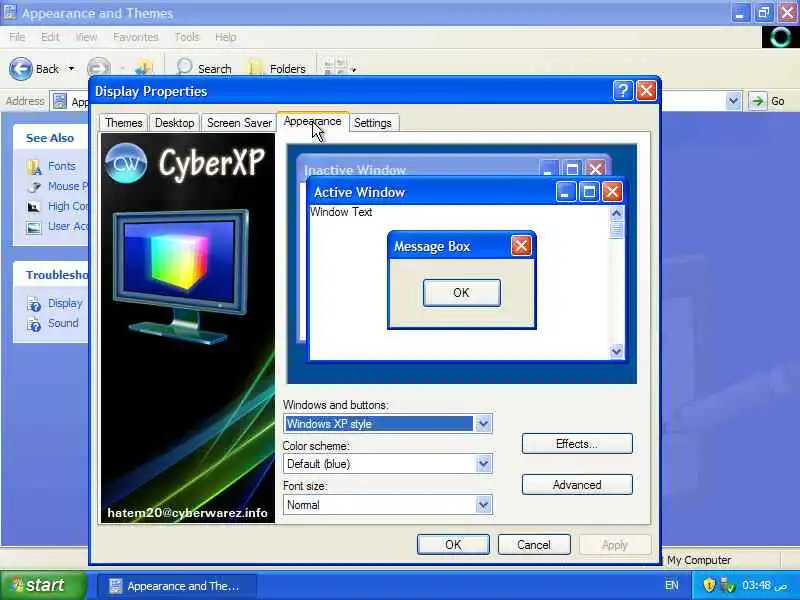Click the Window Text area in preview
800x600 pixels.
click(341, 212)
